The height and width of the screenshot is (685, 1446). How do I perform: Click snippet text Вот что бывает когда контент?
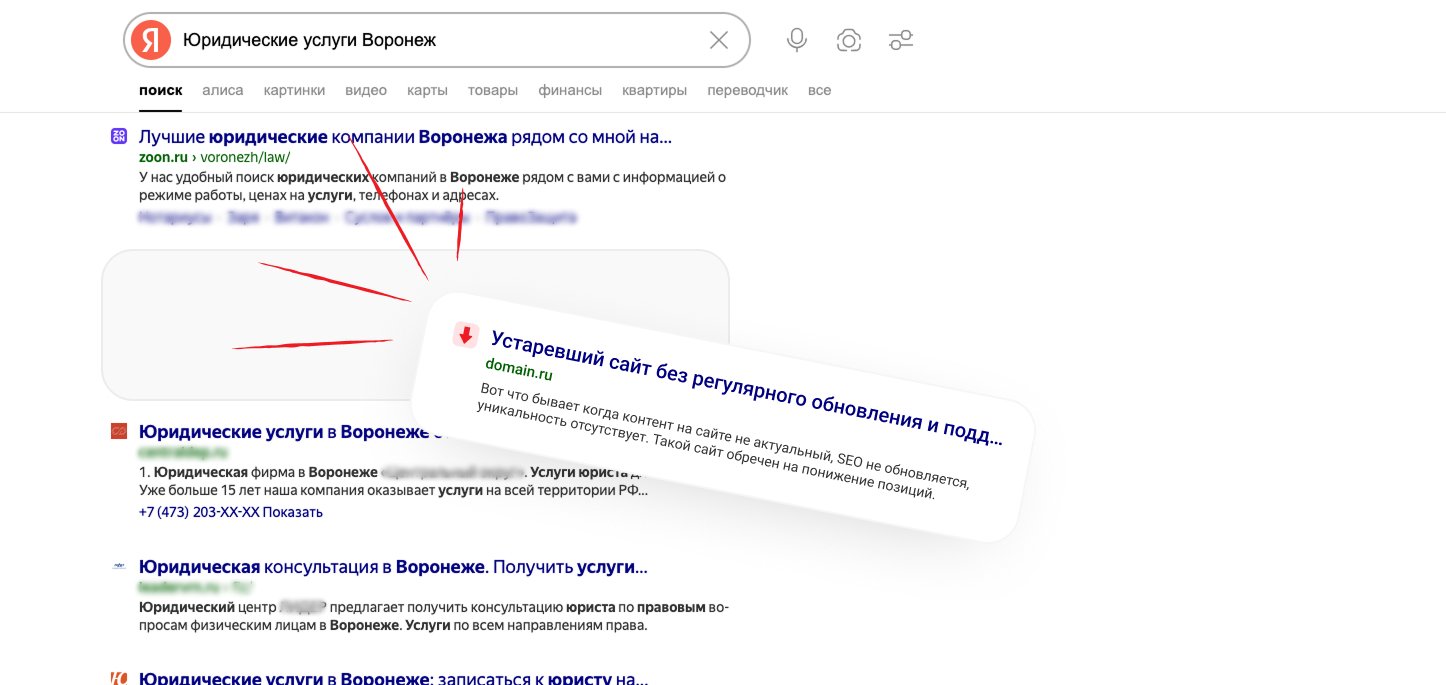tap(722, 442)
